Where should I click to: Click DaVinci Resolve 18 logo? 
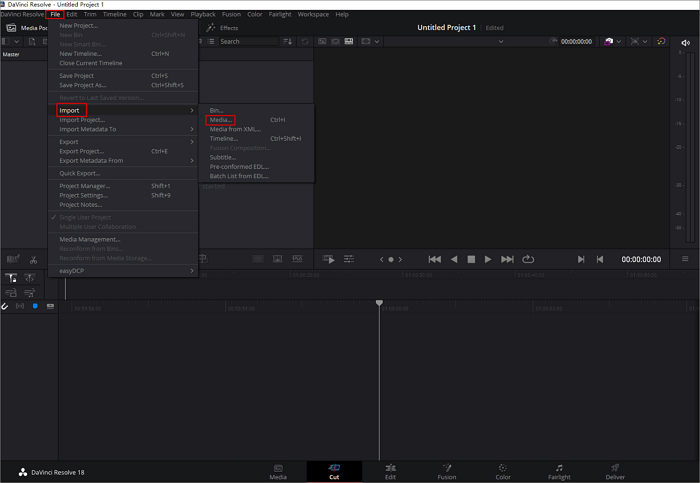tap(51, 472)
